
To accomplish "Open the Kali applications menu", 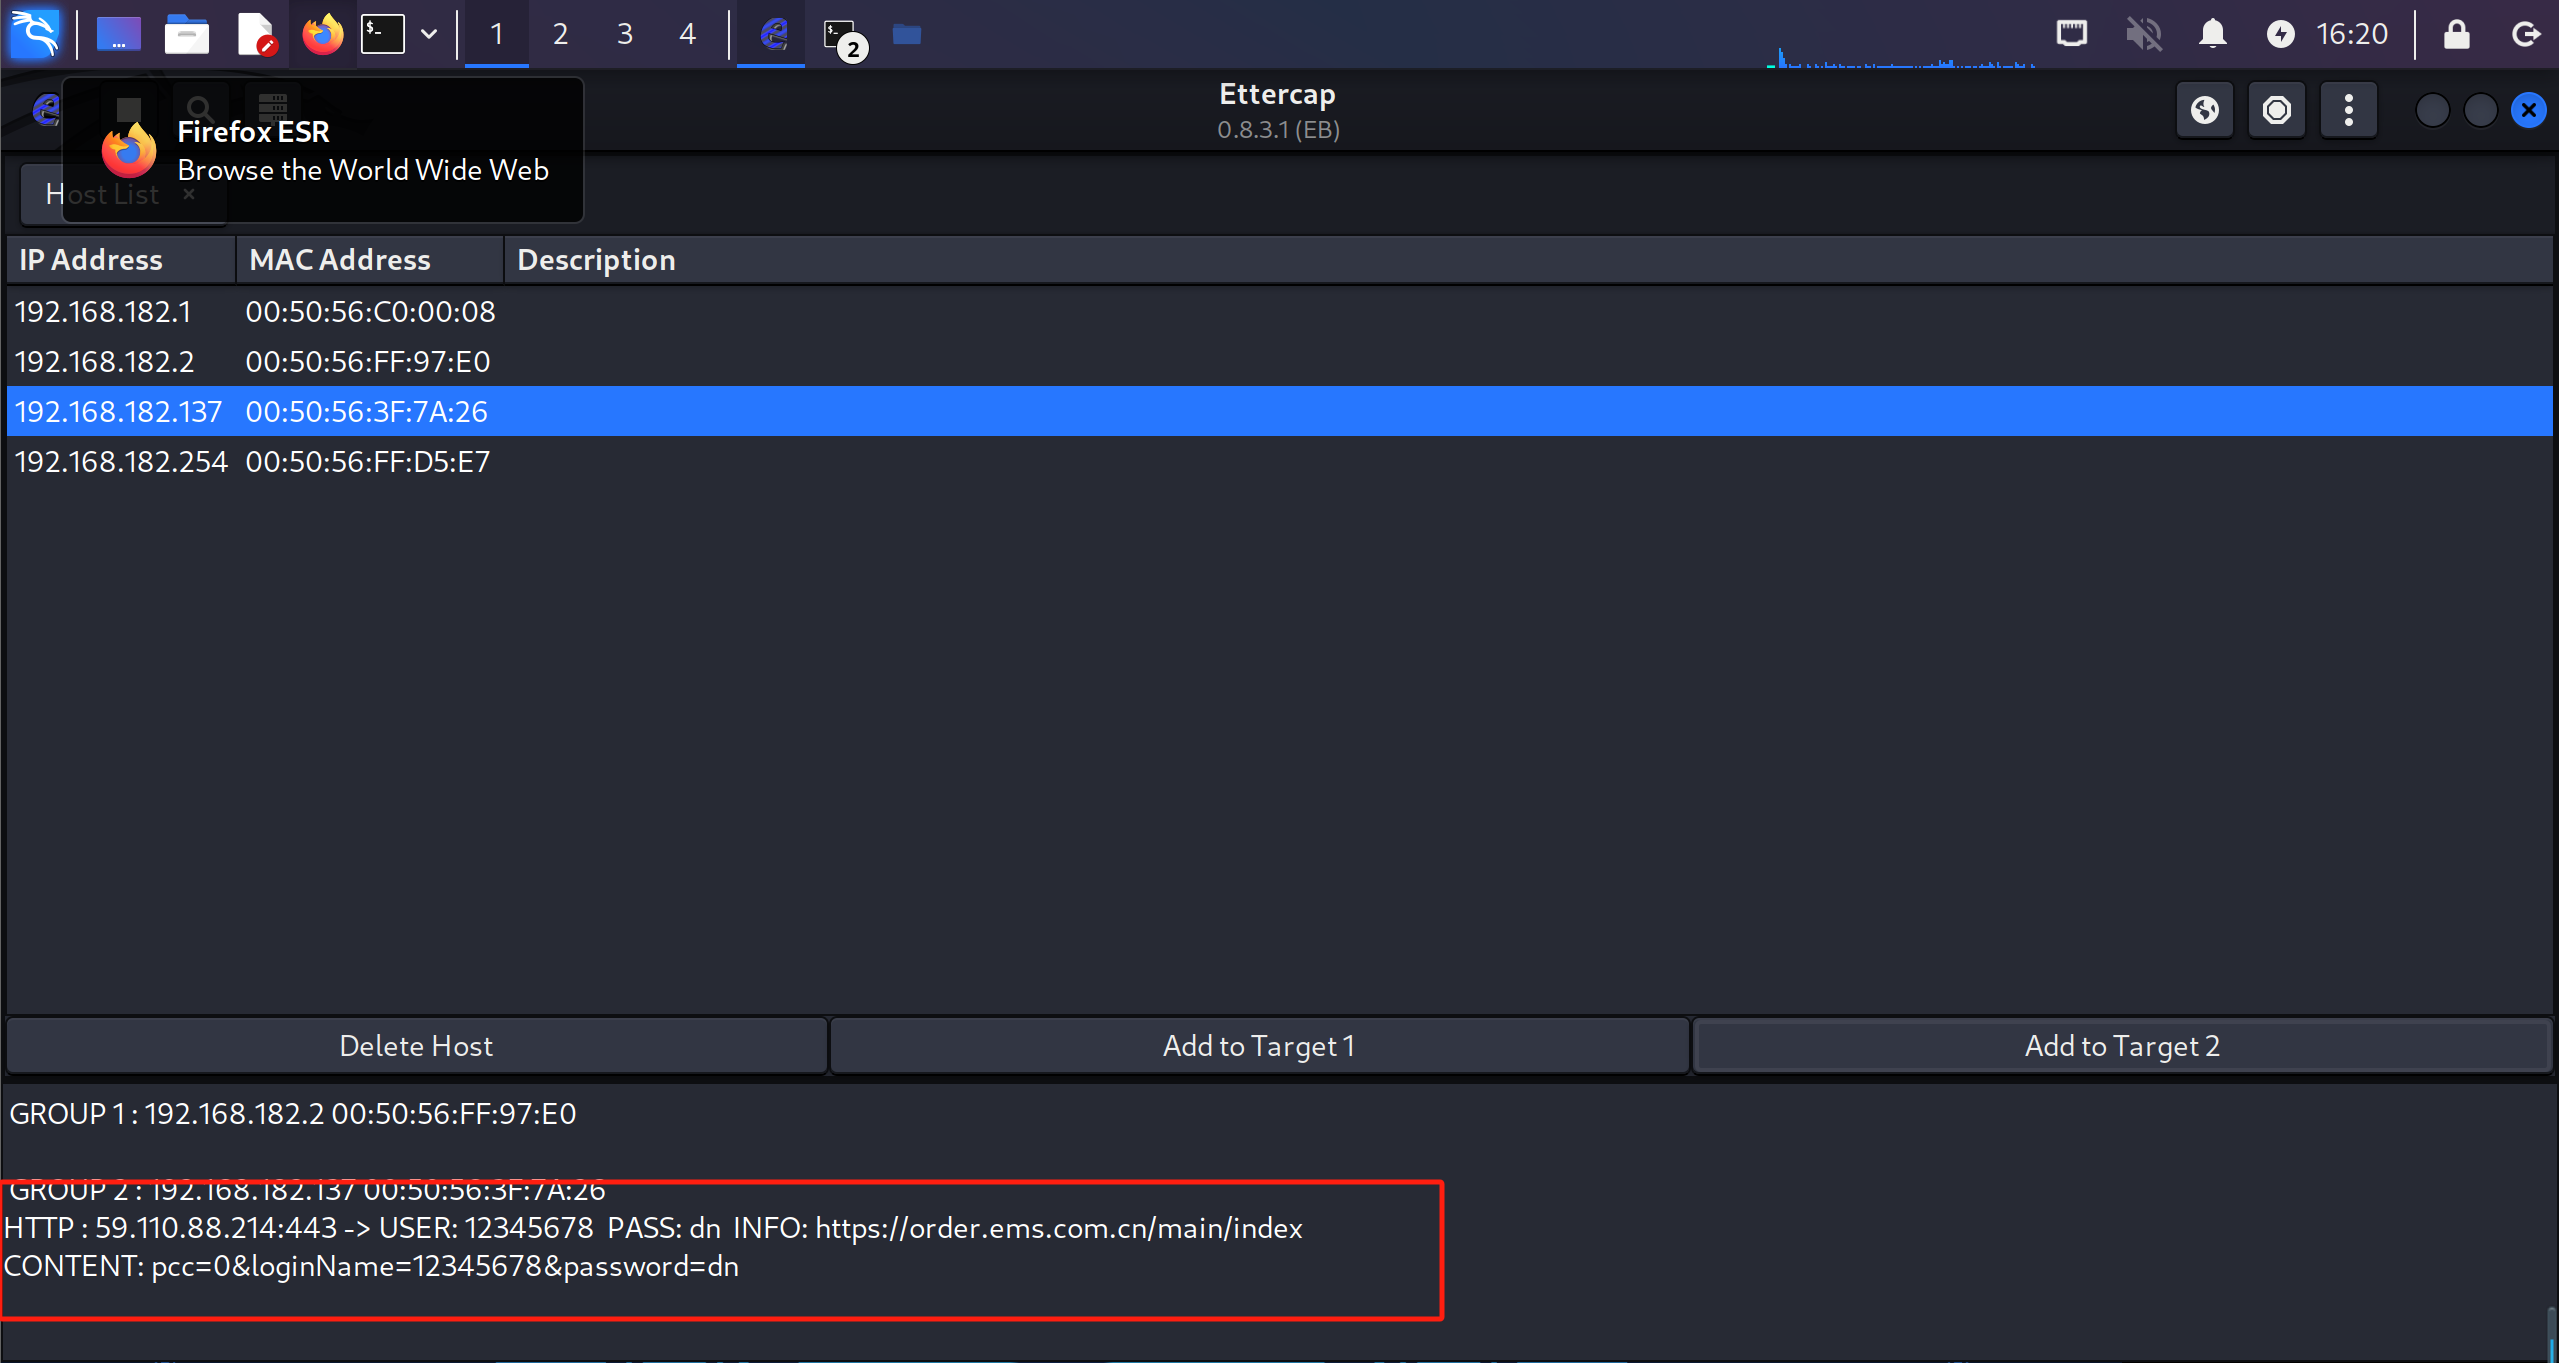I will coord(35,34).
